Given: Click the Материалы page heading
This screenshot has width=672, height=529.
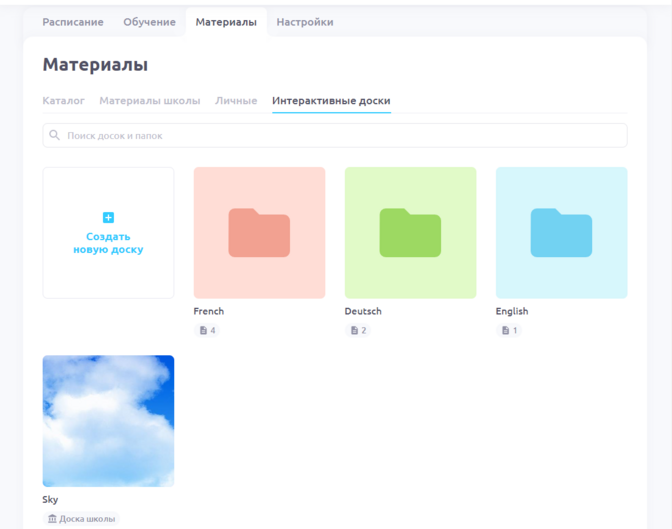Looking at the screenshot, I should coord(95,65).
